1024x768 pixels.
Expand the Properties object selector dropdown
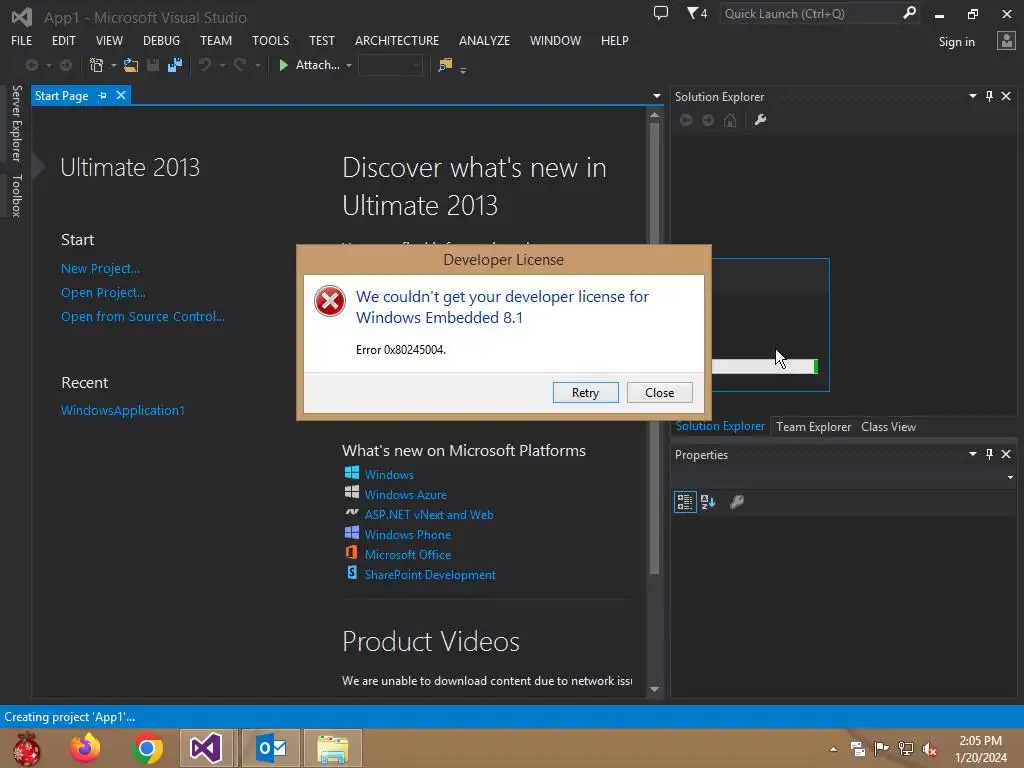pos(1010,477)
